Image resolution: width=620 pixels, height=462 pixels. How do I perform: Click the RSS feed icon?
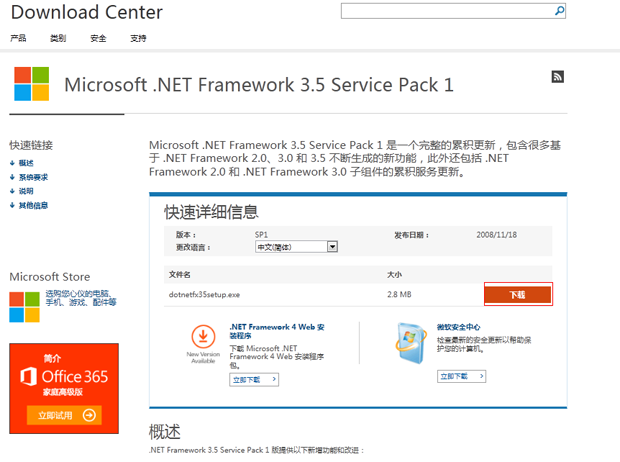coord(558,77)
